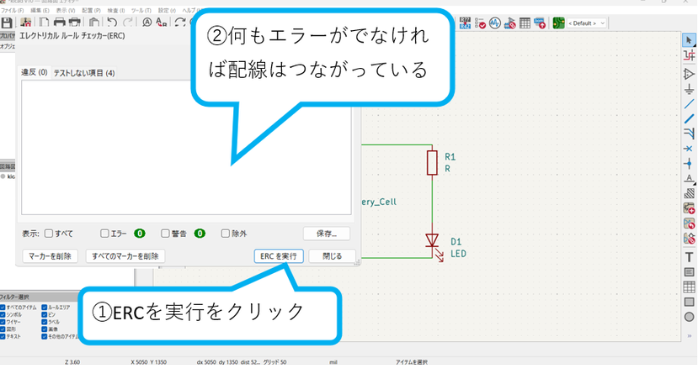The width and height of the screenshot is (698, 365).
Task: Open the 編集 menu
Action: click(x=40, y=10)
